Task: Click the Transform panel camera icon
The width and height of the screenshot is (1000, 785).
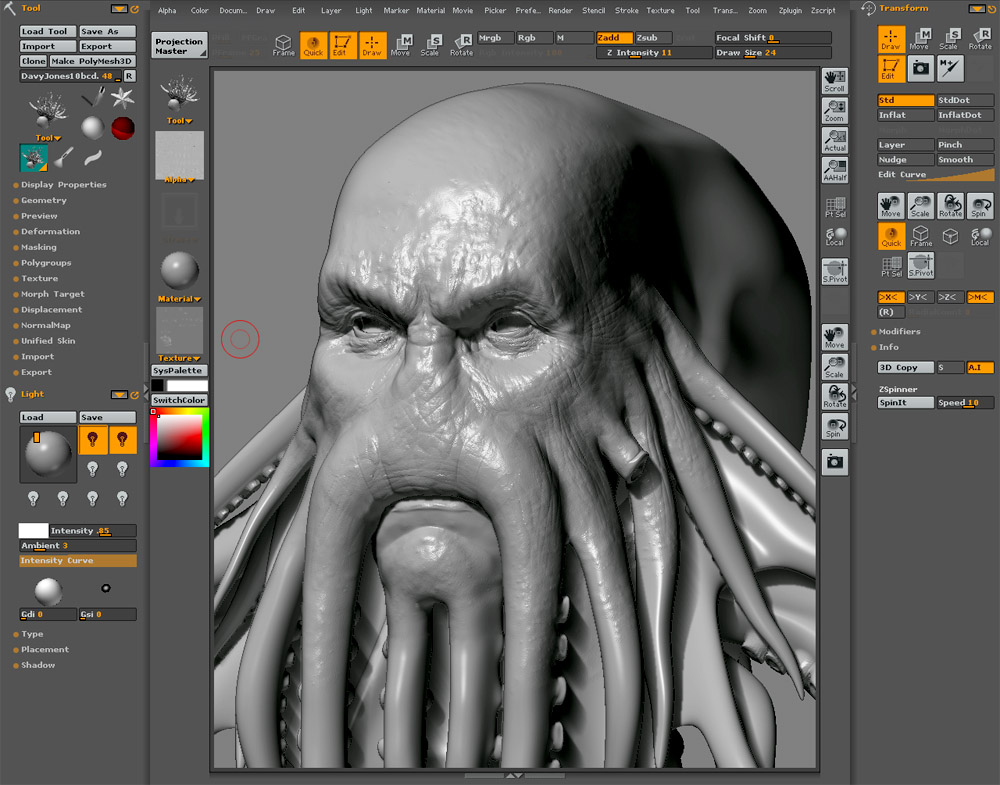Action: pyautogui.click(x=920, y=68)
